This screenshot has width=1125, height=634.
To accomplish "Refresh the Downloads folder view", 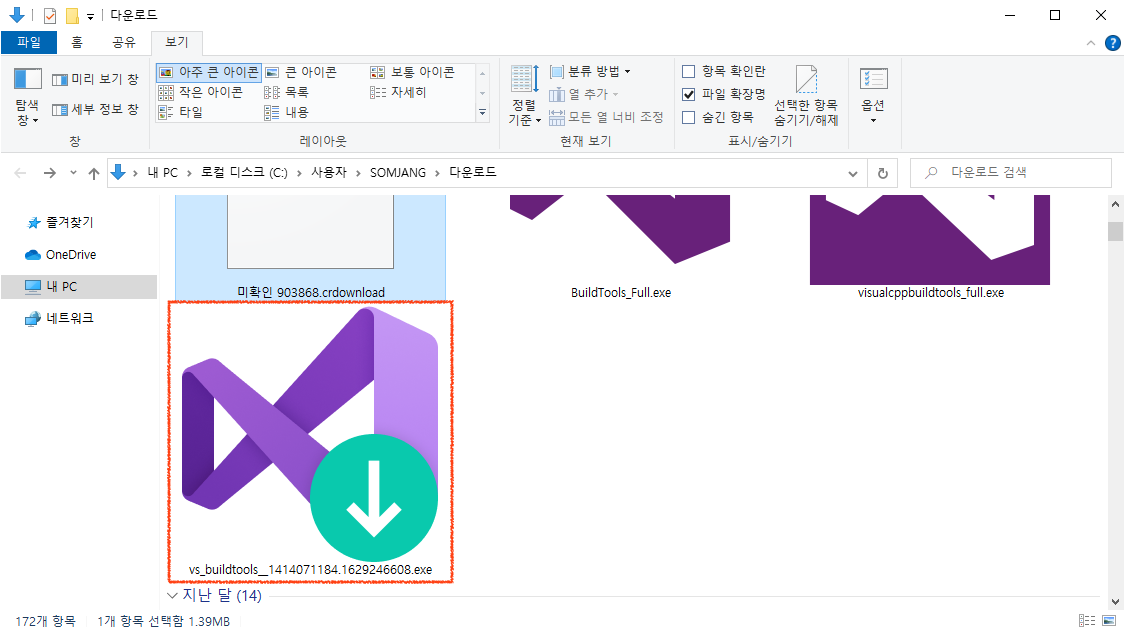I will coord(882,173).
